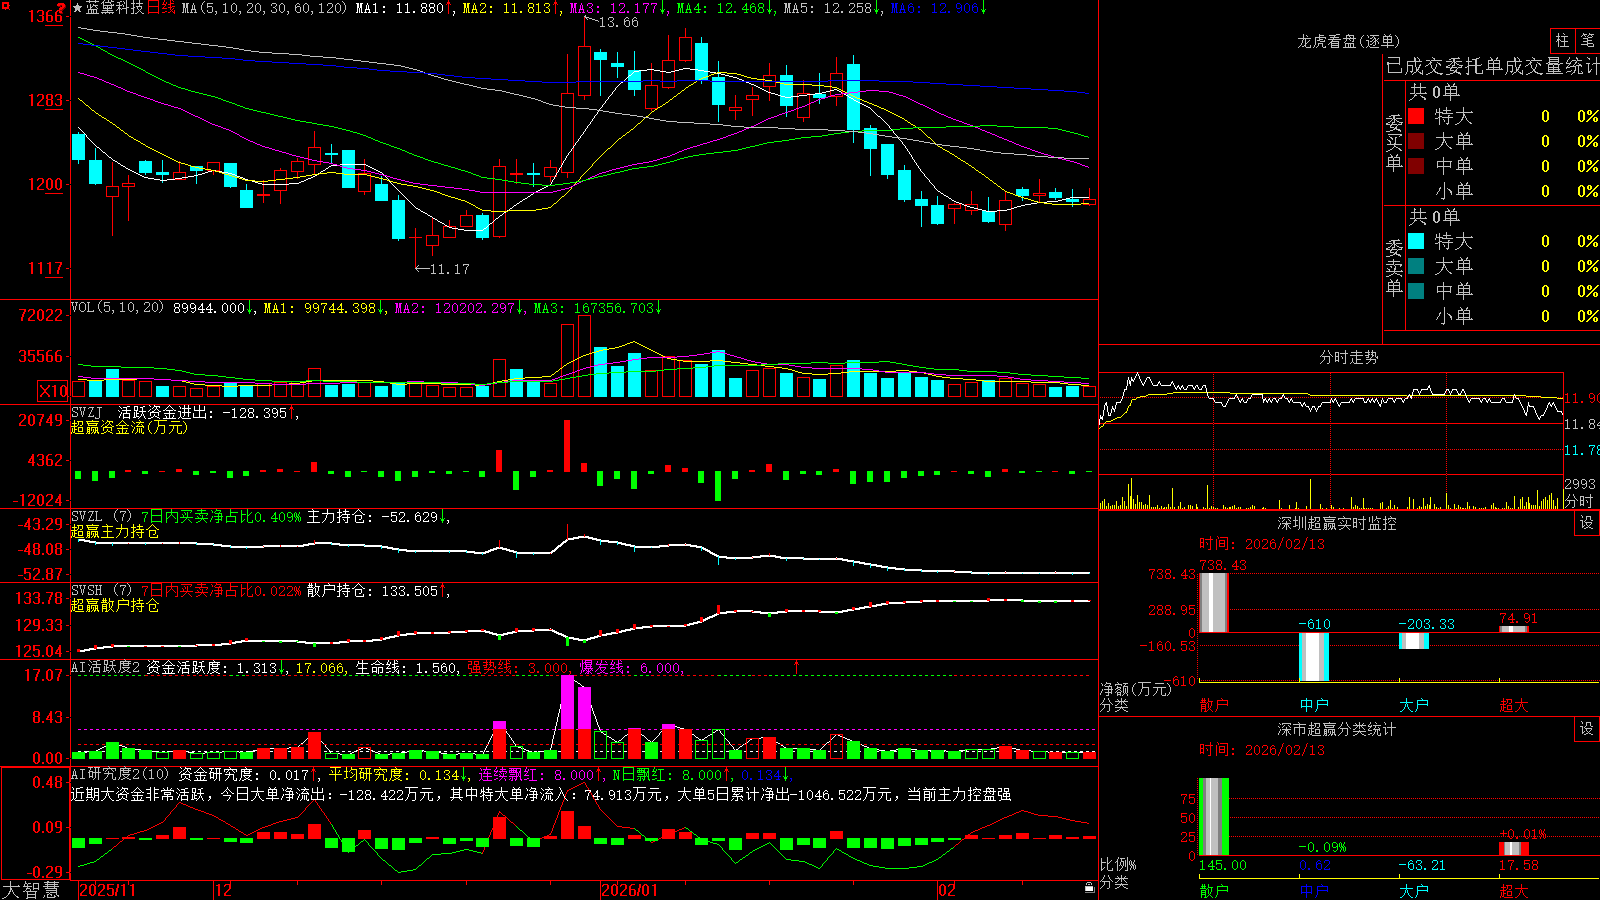The height and width of the screenshot is (900, 1600).
Task: Click the 日线 period label
Action: point(161,8)
